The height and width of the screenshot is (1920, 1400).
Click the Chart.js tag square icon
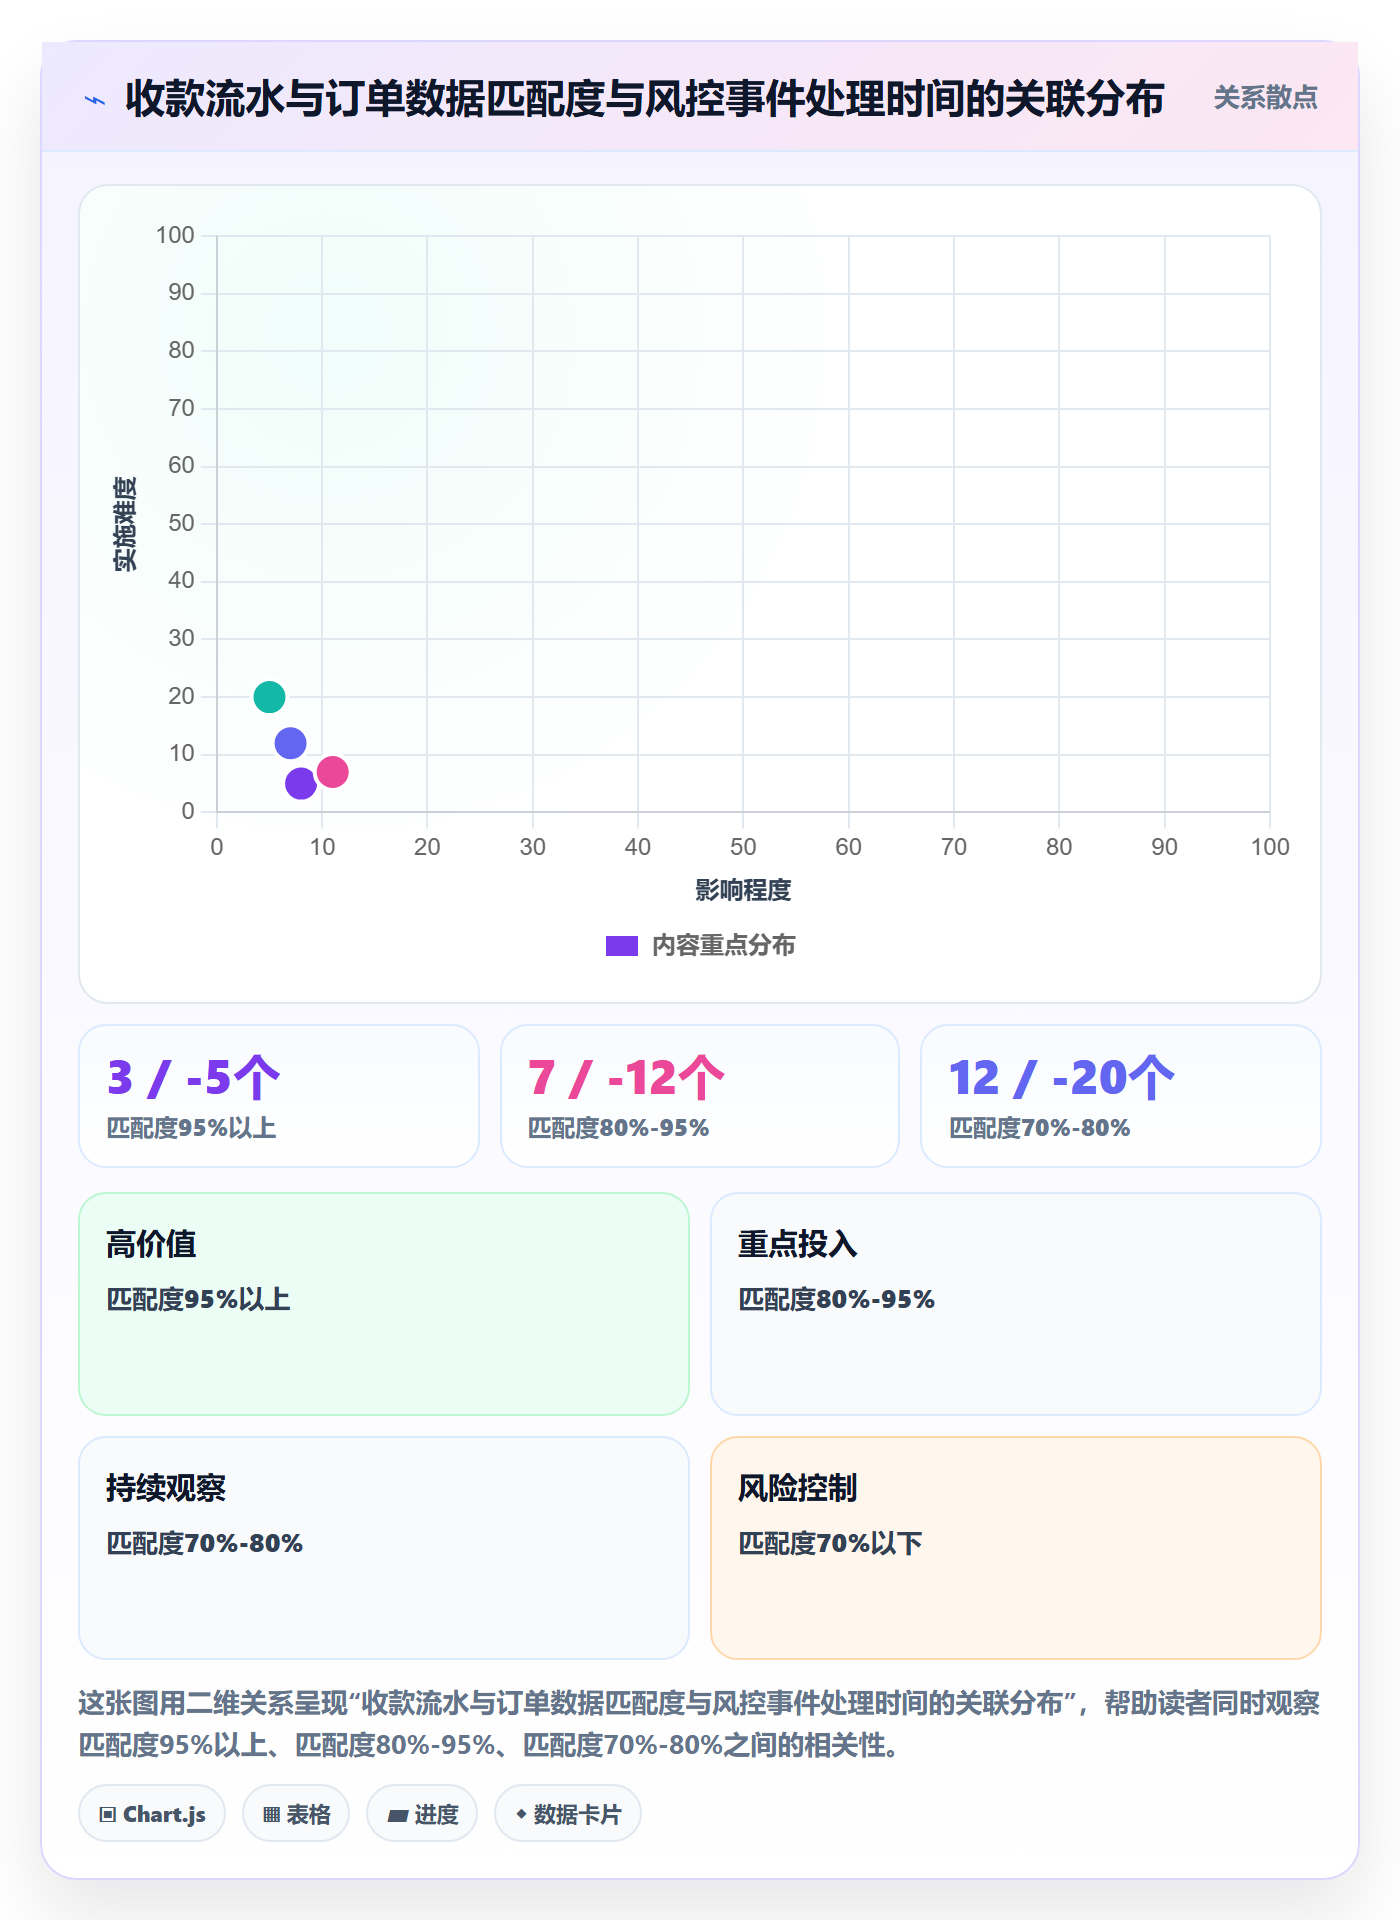108,1815
